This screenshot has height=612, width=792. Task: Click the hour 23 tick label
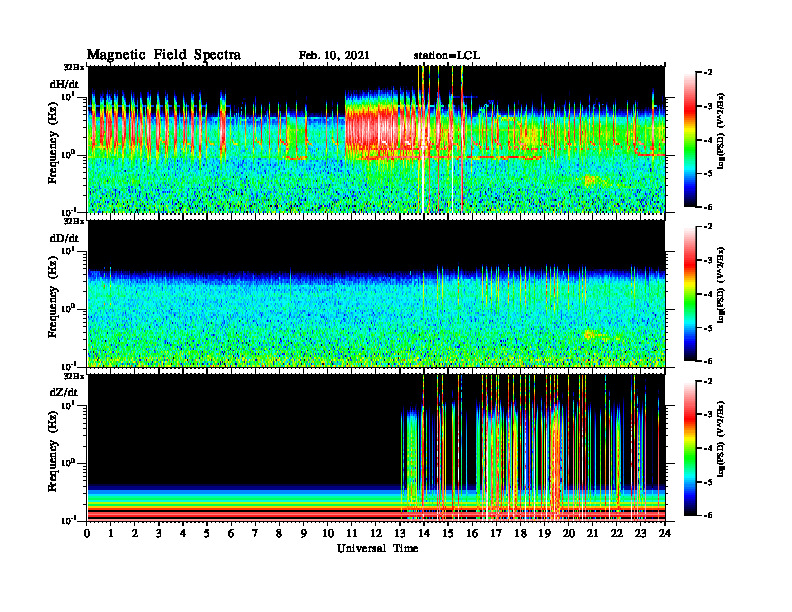pos(640,533)
